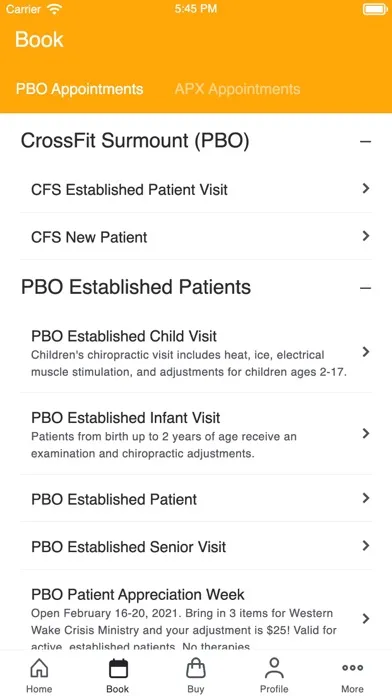This screenshot has width=392, height=696.
Task: Collapse the PBO Established Patients section
Action: click(x=365, y=288)
